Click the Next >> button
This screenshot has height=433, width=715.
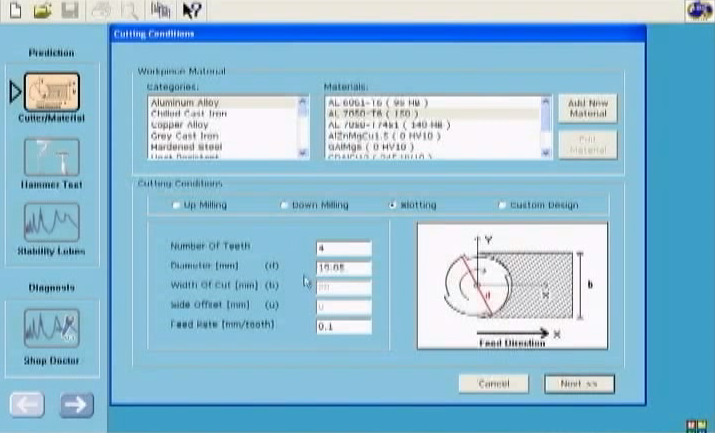tap(579, 384)
